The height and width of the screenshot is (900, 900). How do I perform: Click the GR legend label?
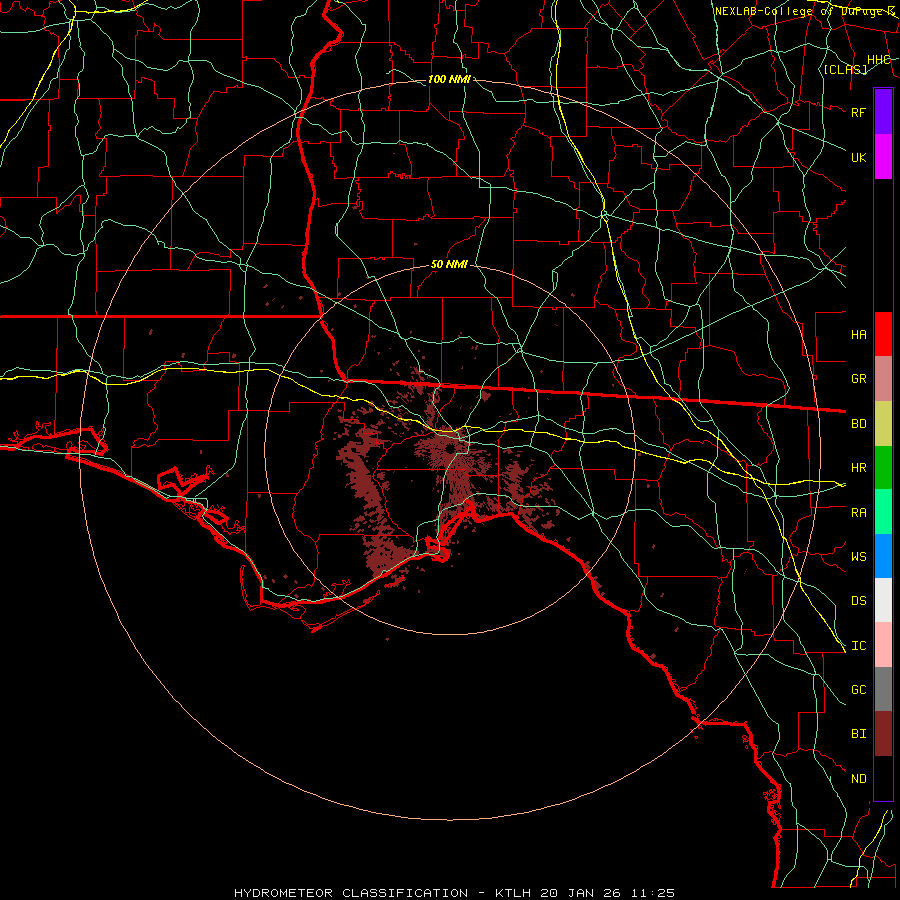(858, 379)
